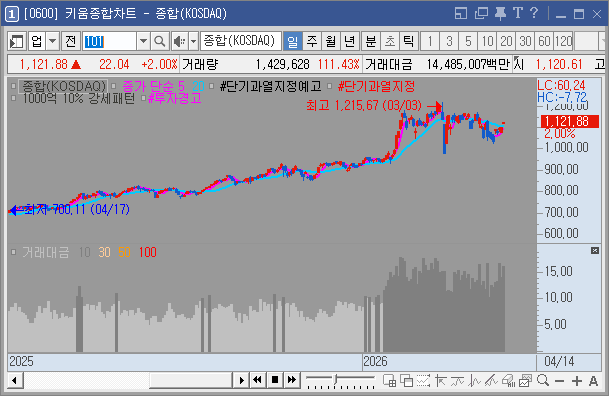Click 거래대금 30 average label
The width and height of the screenshot is (609, 396).
tap(104, 252)
